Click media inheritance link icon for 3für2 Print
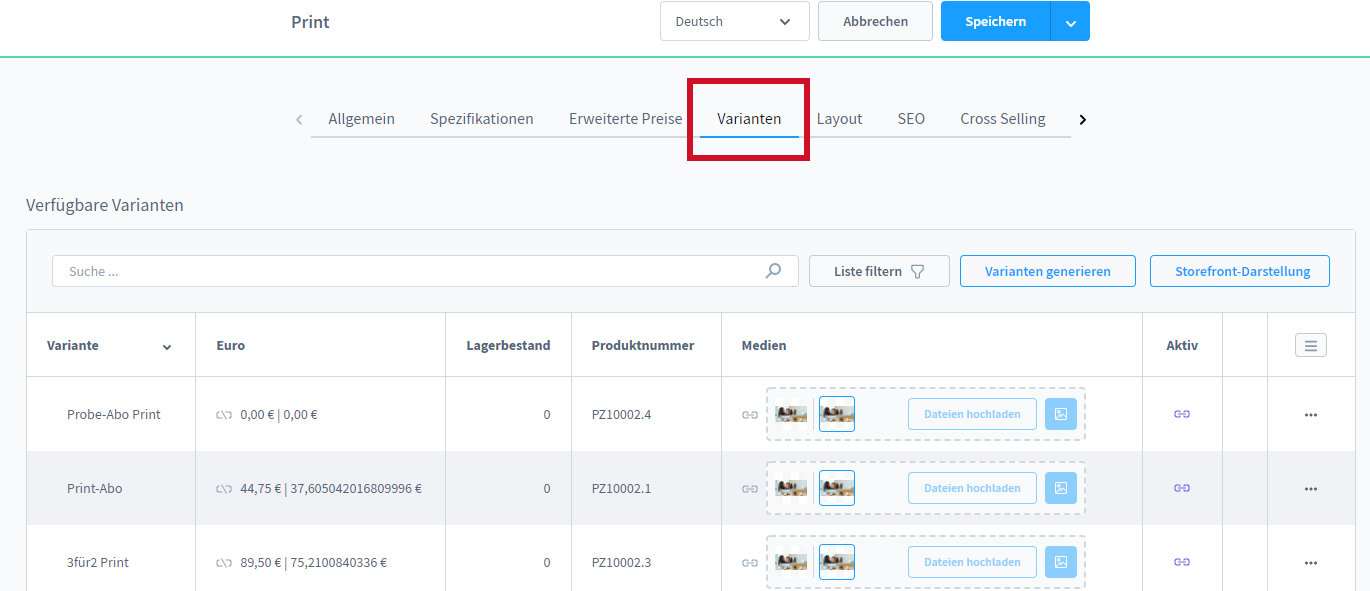 click(x=749, y=563)
